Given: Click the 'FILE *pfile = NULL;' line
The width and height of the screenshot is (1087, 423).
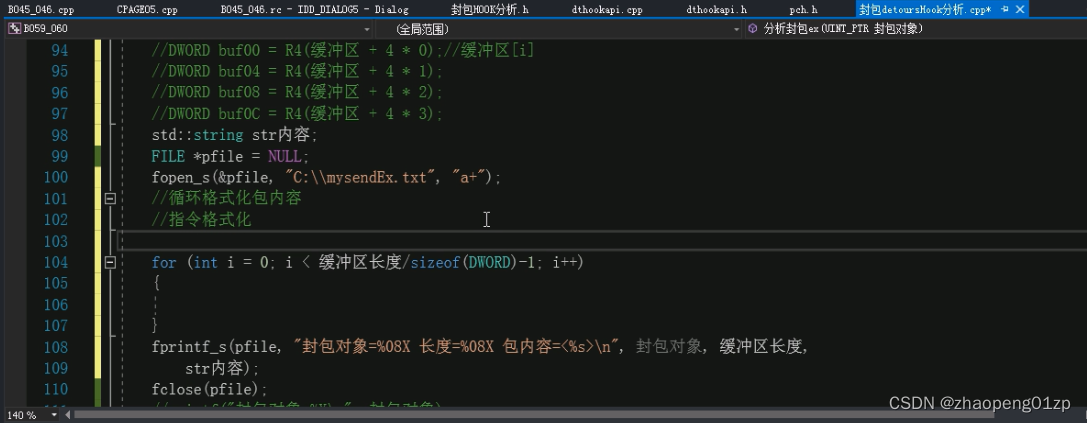Looking at the screenshot, I should click(230, 156).
